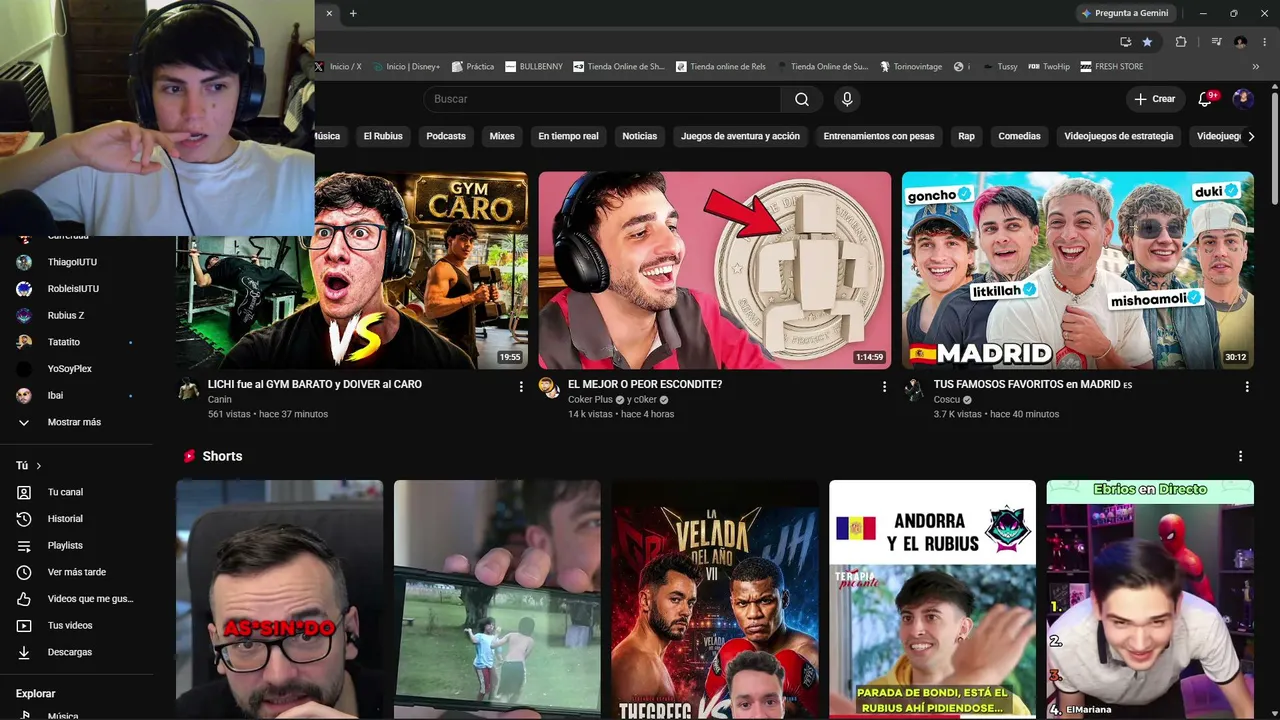The width and height of the screenshot is (1280, 720).
Task: Open options menu for TUS FAMOSOS FAVORITOS video
Action: point(1247,386)
